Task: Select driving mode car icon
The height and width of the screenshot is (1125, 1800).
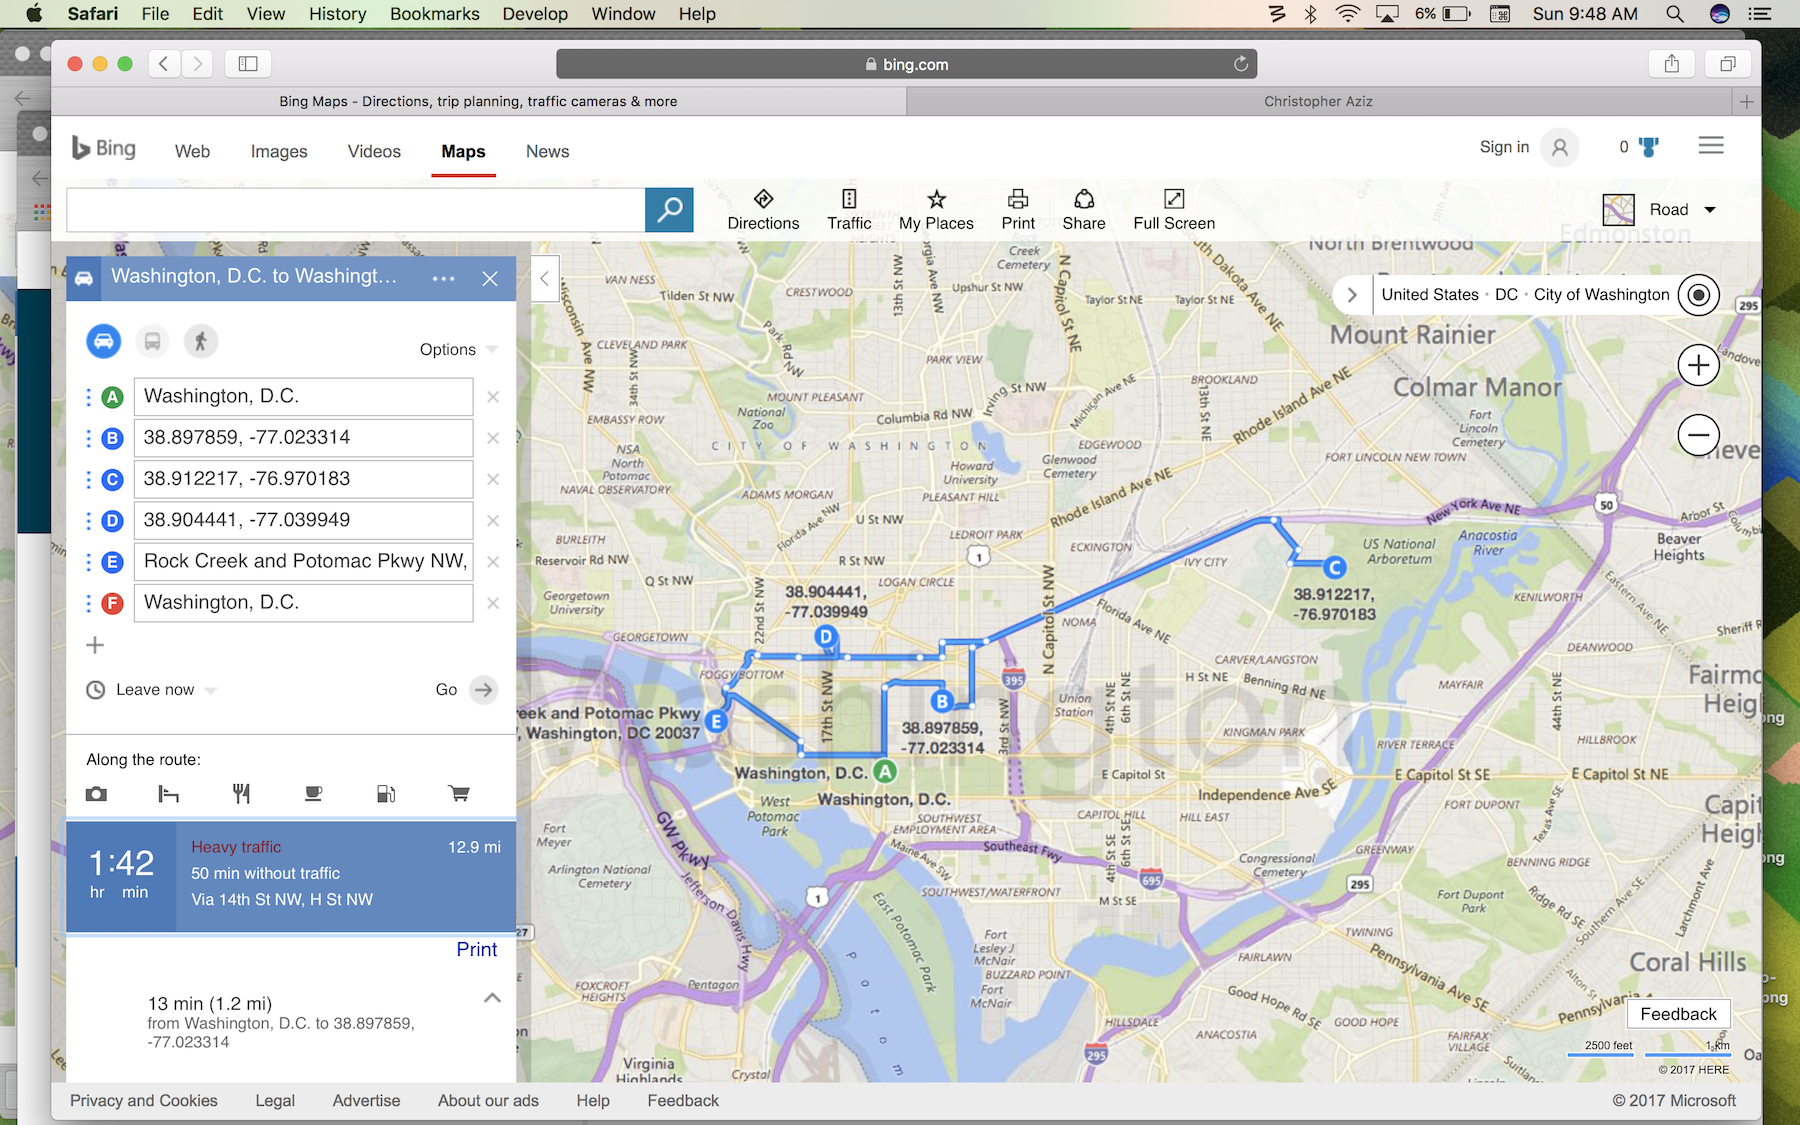Action: tap(104, 341)
